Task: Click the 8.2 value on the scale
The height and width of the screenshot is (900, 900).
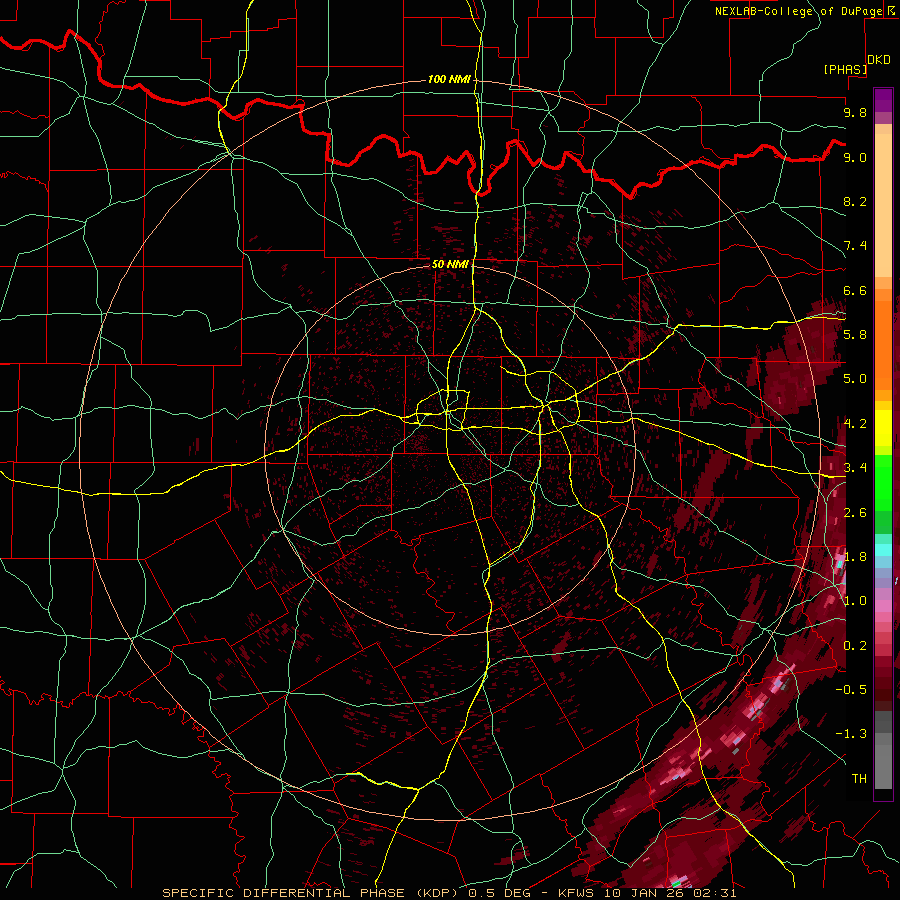Action: [855, 201]
